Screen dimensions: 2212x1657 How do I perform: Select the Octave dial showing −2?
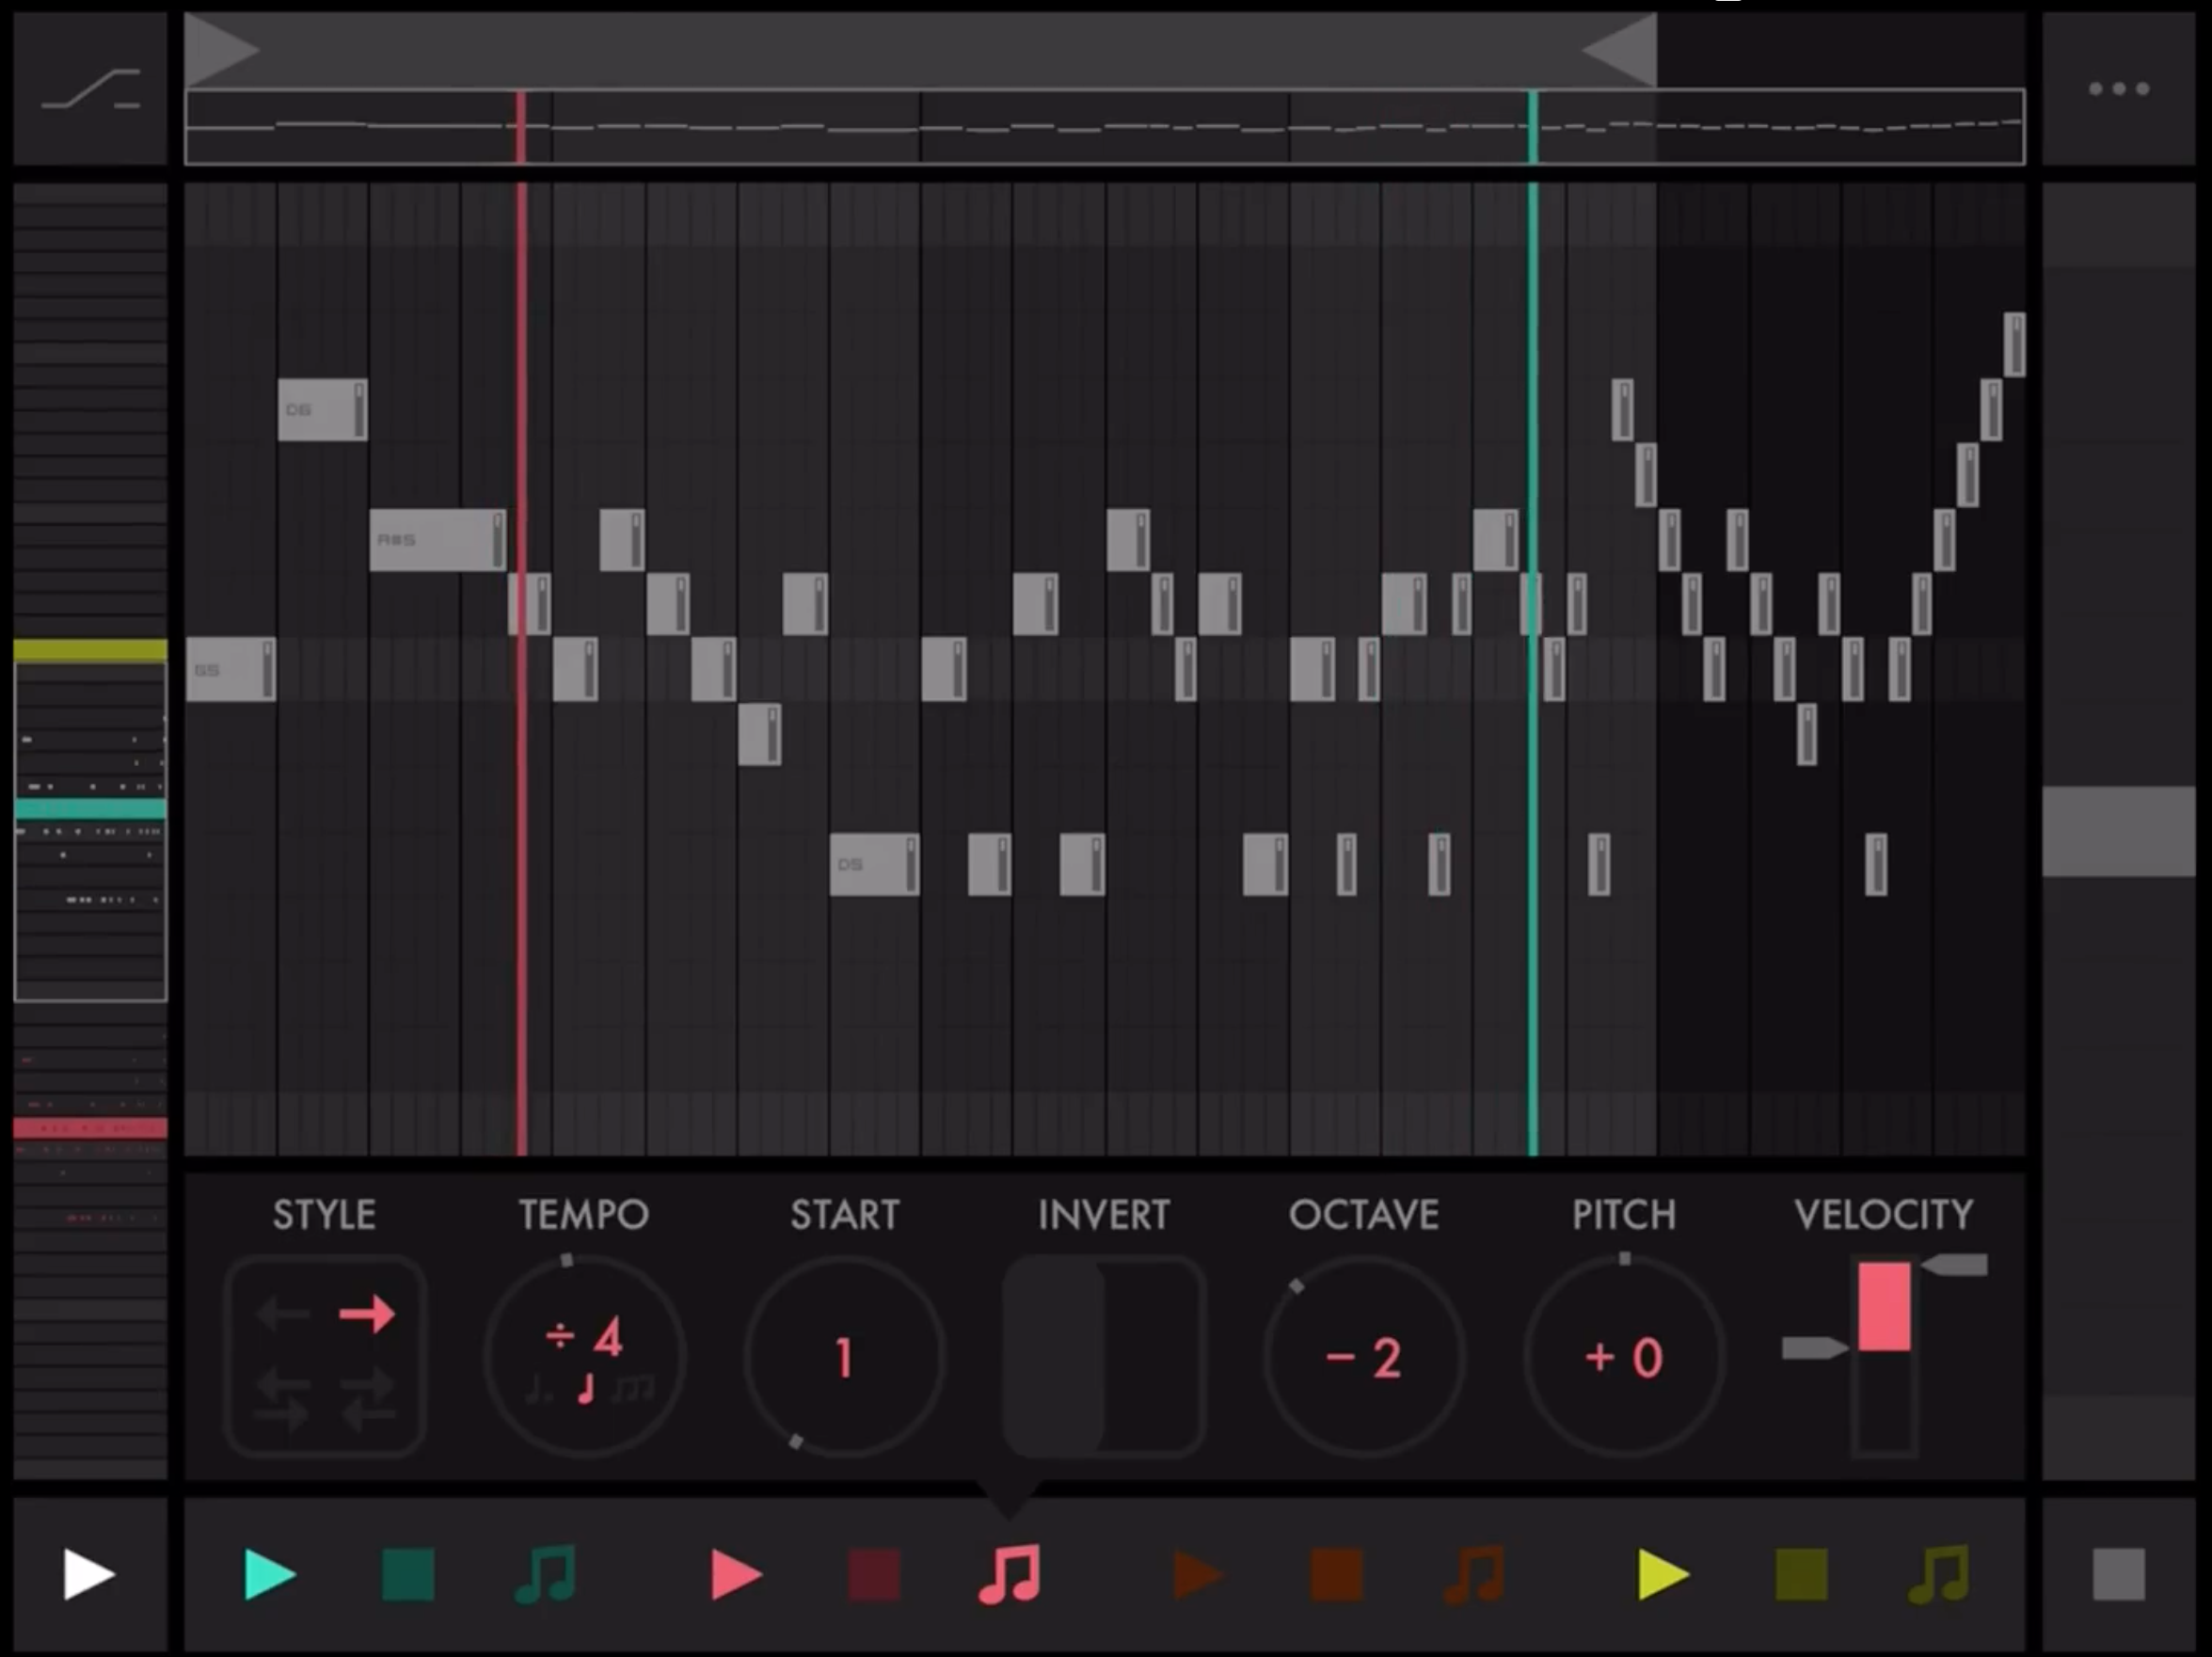(1364, 1356)
